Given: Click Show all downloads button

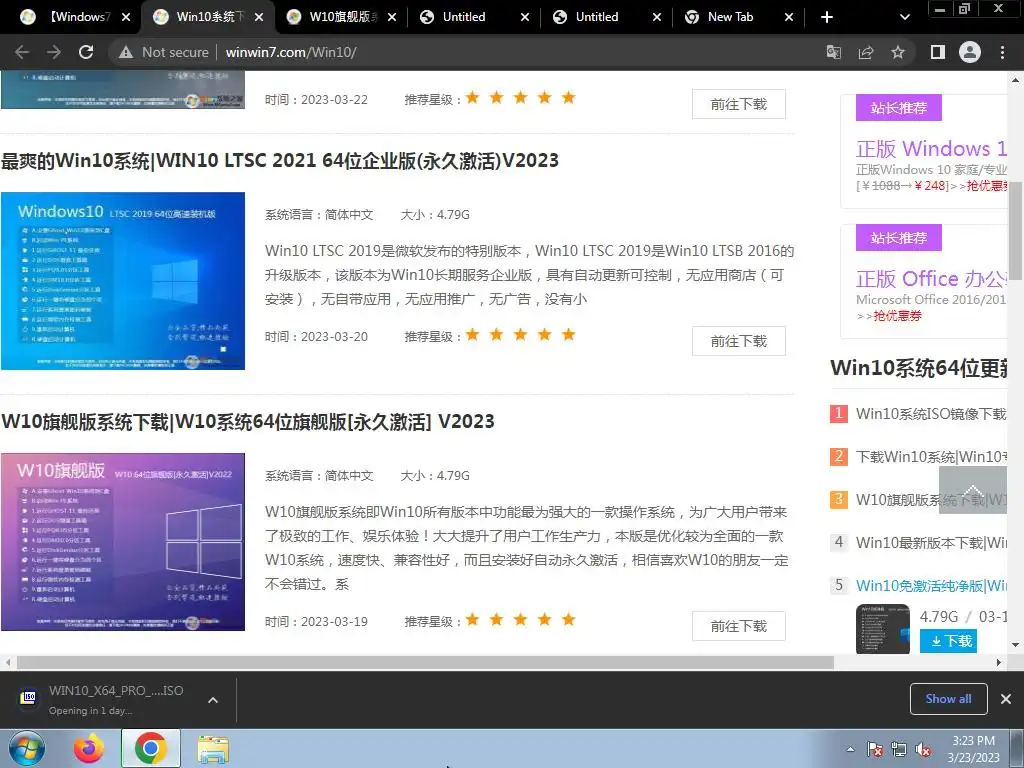Looking at the screenshot, I should click(948, 699).
